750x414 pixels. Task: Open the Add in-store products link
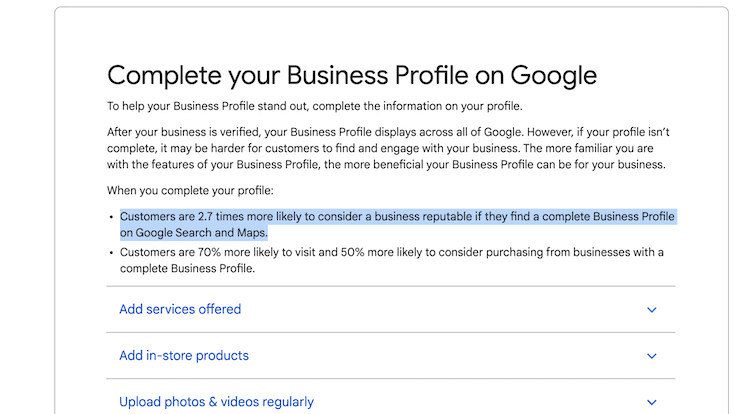pyautogui.click(x=184, y=356)
